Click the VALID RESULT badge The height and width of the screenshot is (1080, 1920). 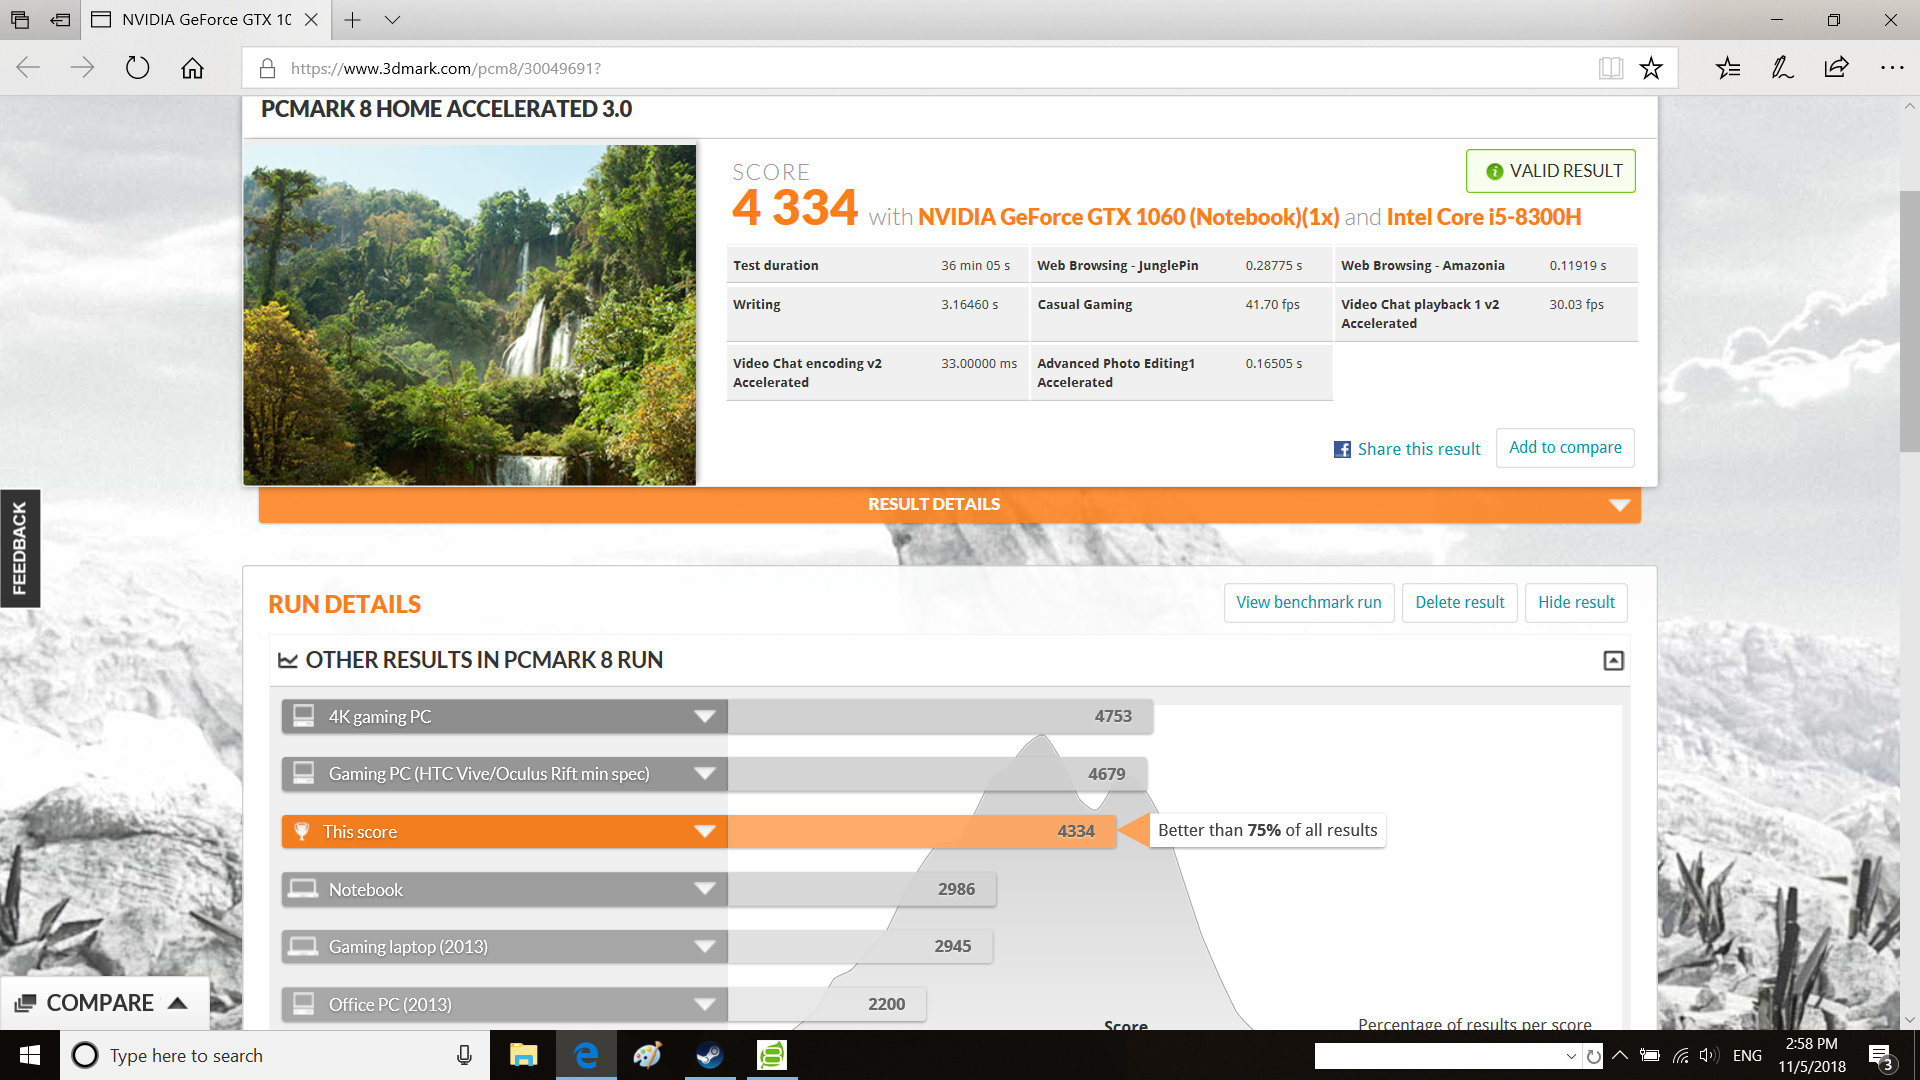(x=1550, y=171)
